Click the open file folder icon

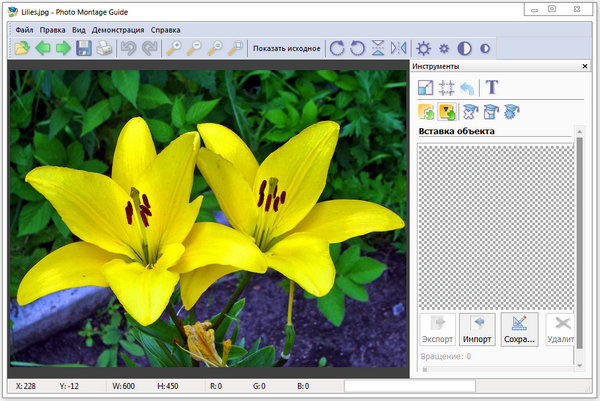(22, 48)
